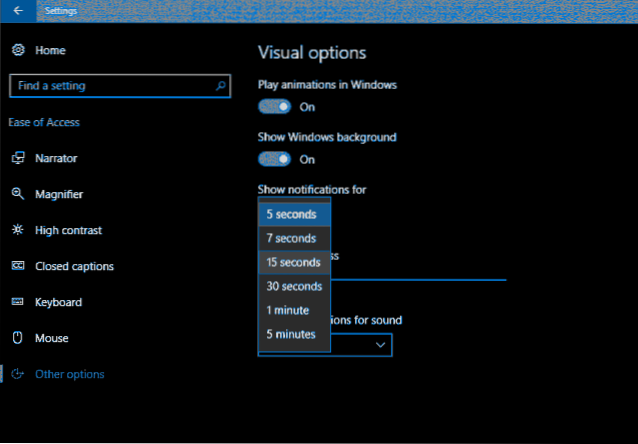Viewport: 638px width, 444px height.
Task: Select the 5 minutes option
Action: coord(293,334)
